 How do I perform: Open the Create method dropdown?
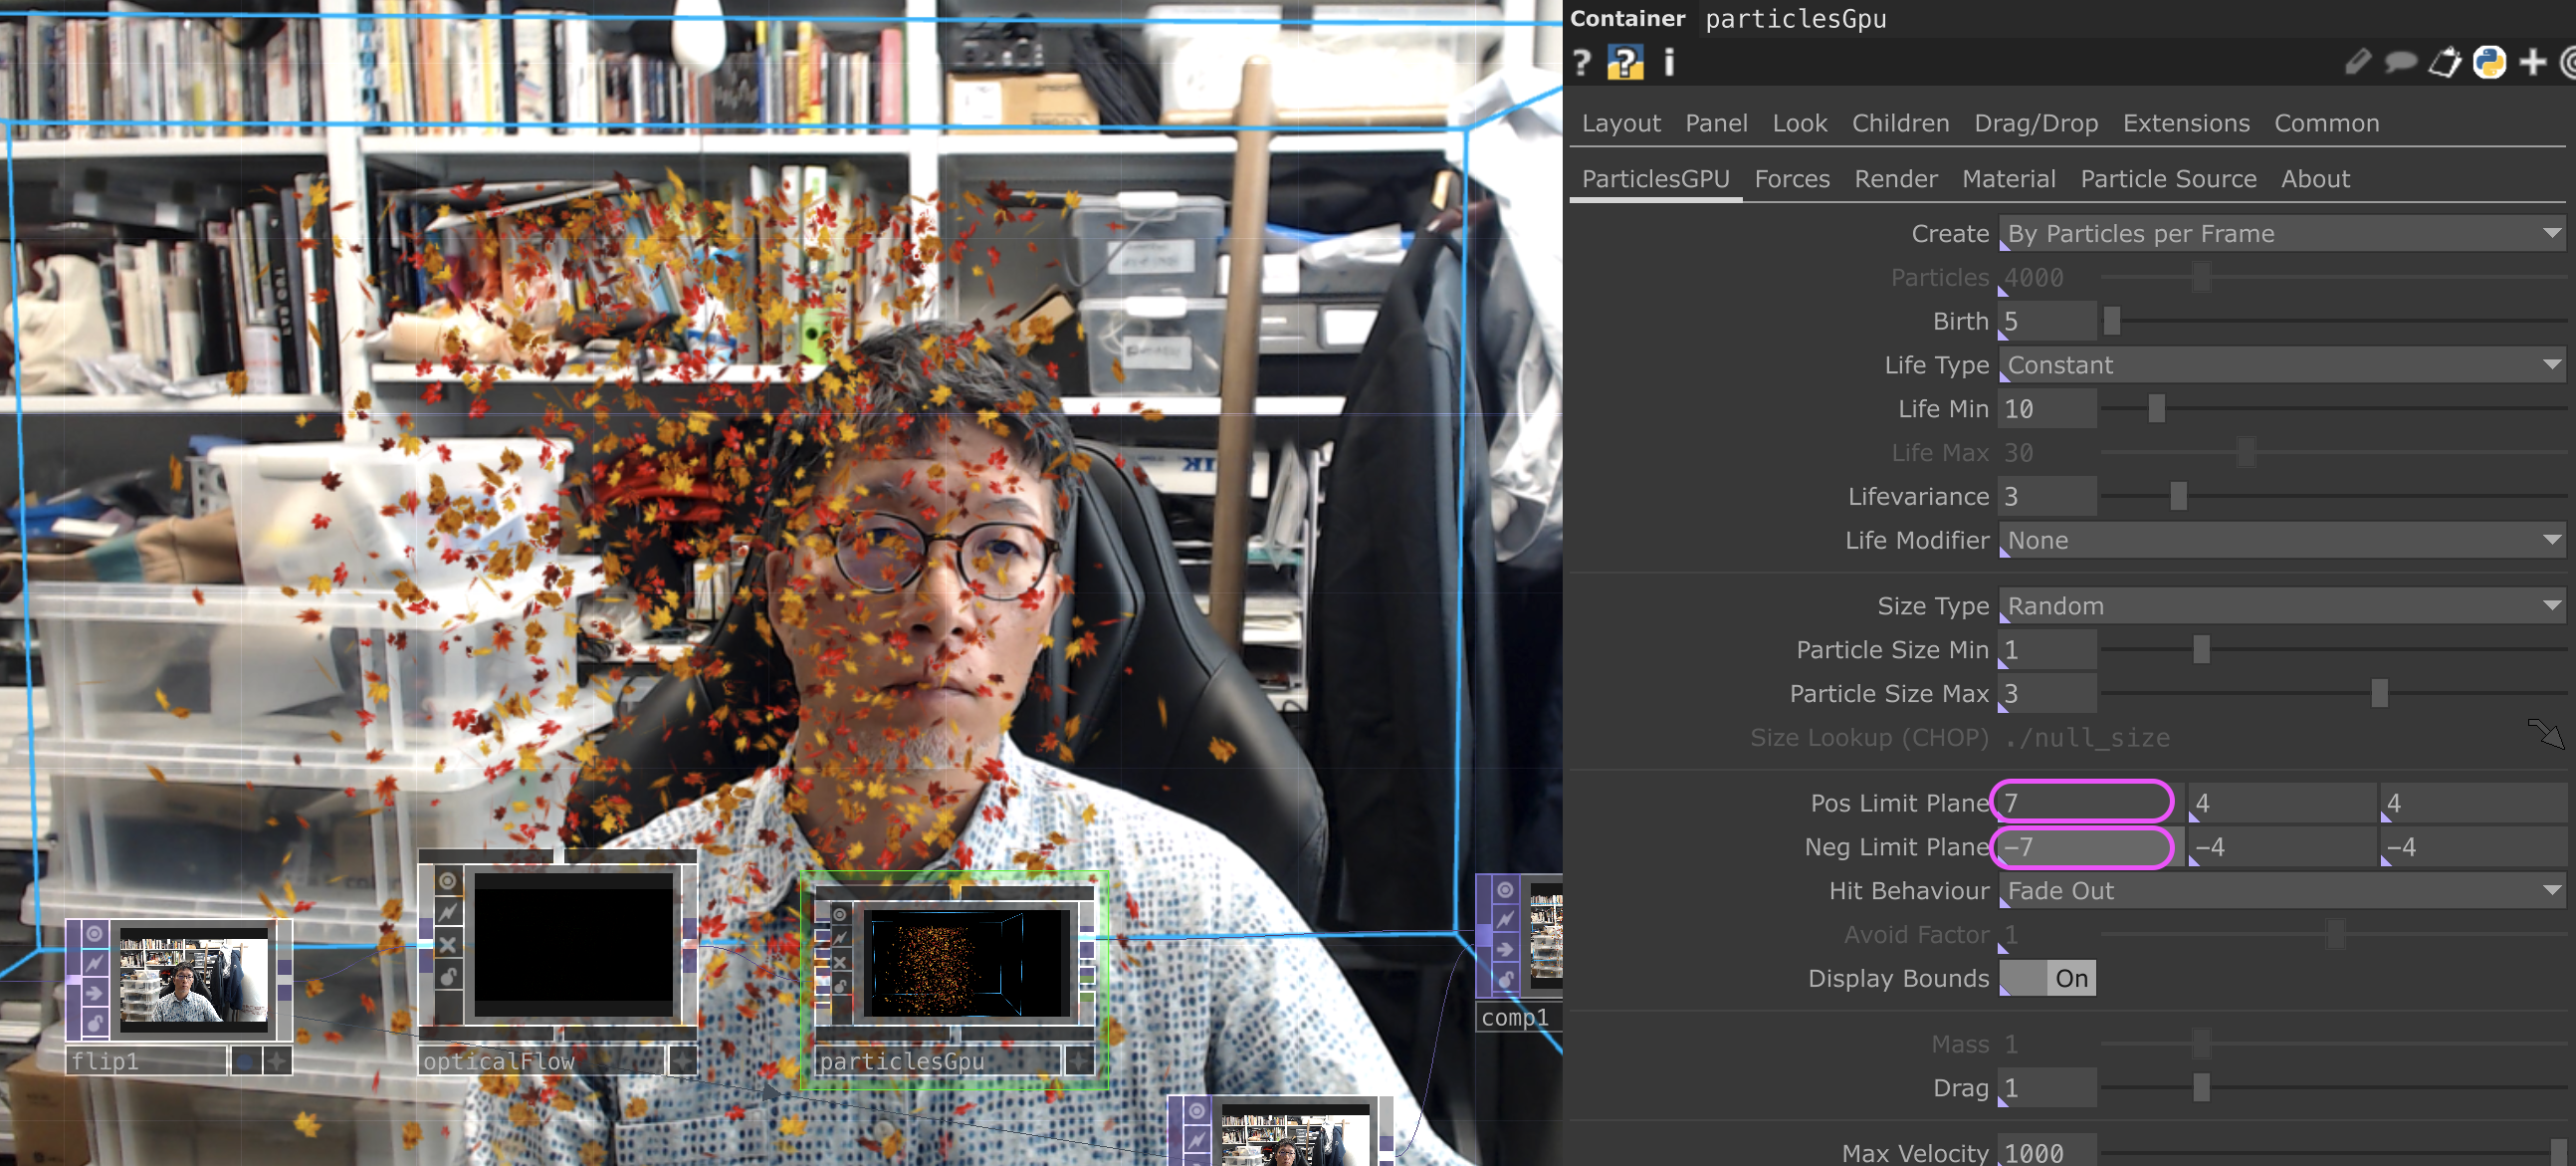coord(2281,234)
